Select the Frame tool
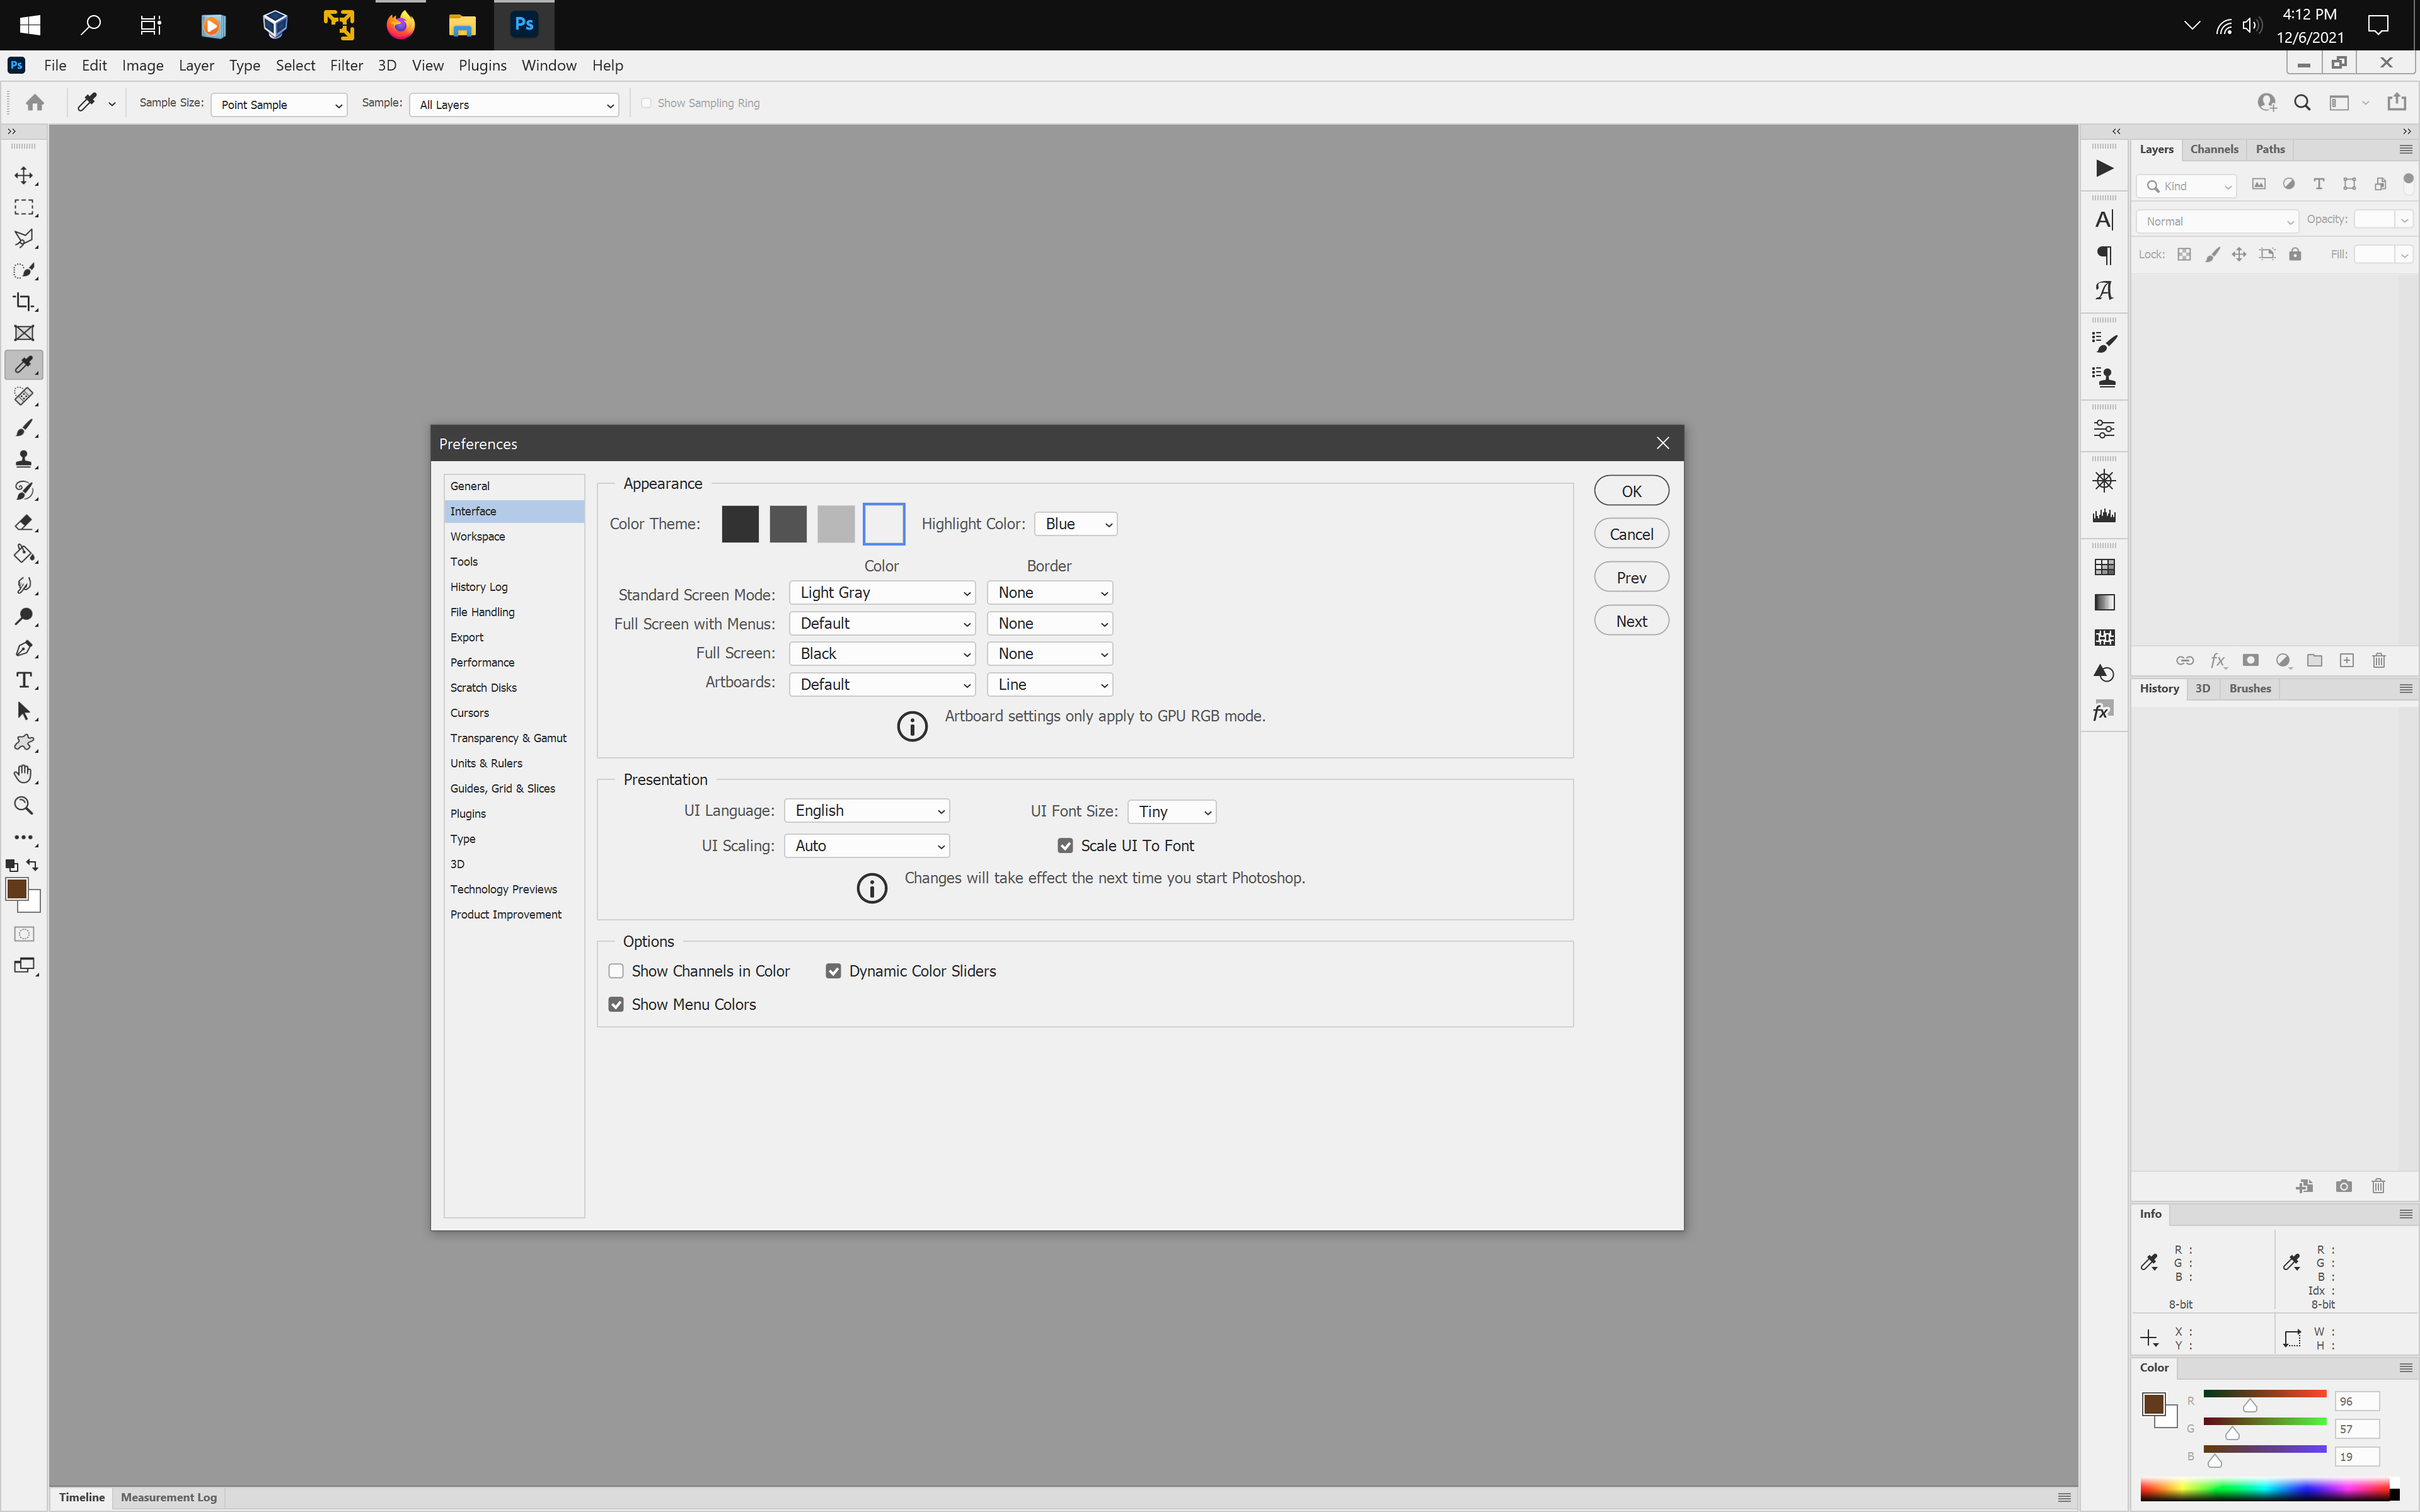Viewport: 2420px width, 1512px height. click(24, 333)
